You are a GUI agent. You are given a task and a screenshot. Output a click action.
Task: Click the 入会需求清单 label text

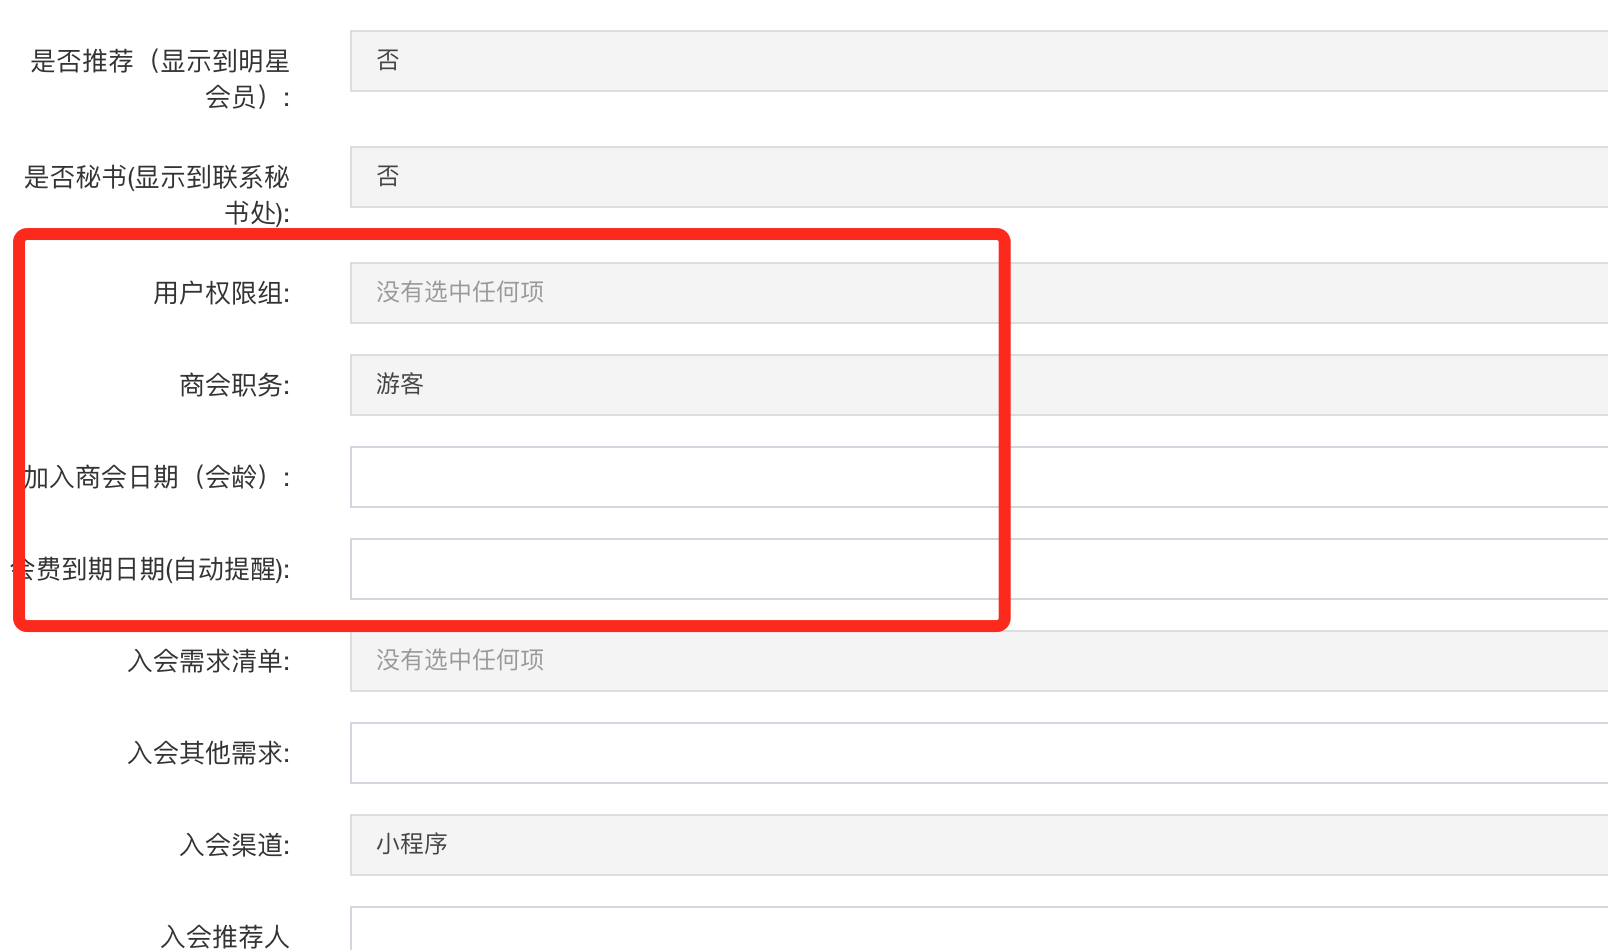tap(208, 661)
